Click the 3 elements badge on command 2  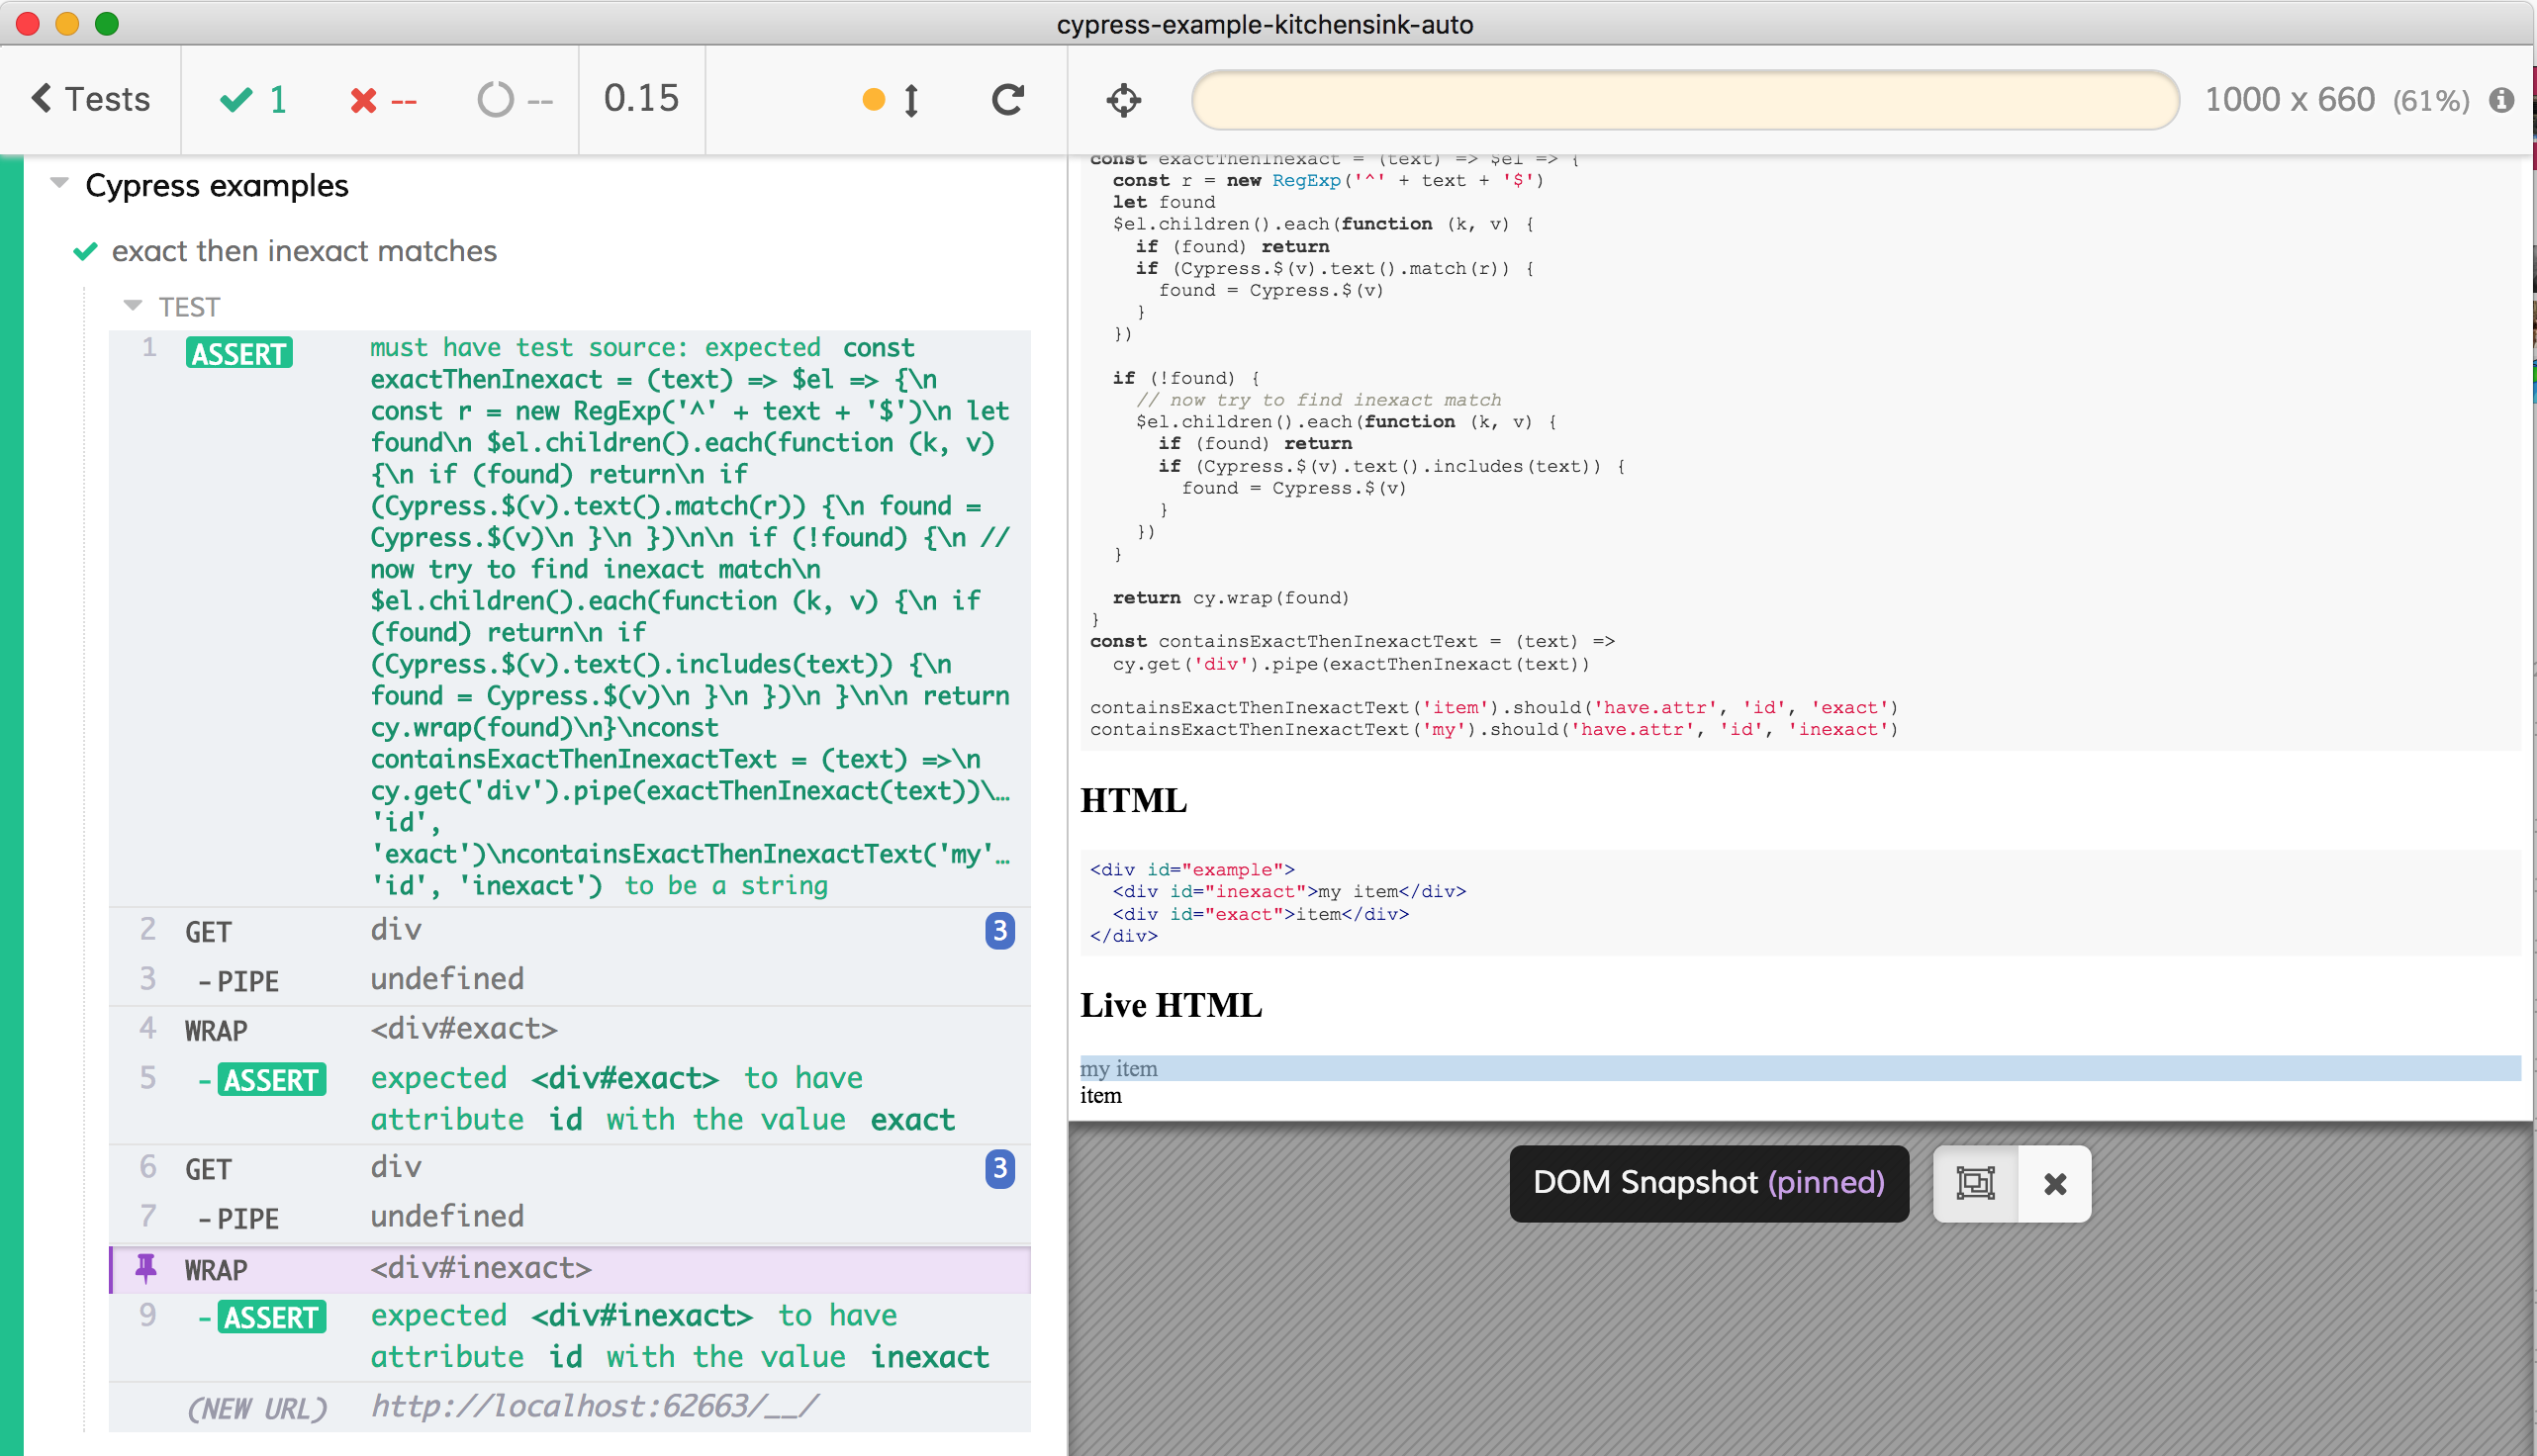(999, 931)
